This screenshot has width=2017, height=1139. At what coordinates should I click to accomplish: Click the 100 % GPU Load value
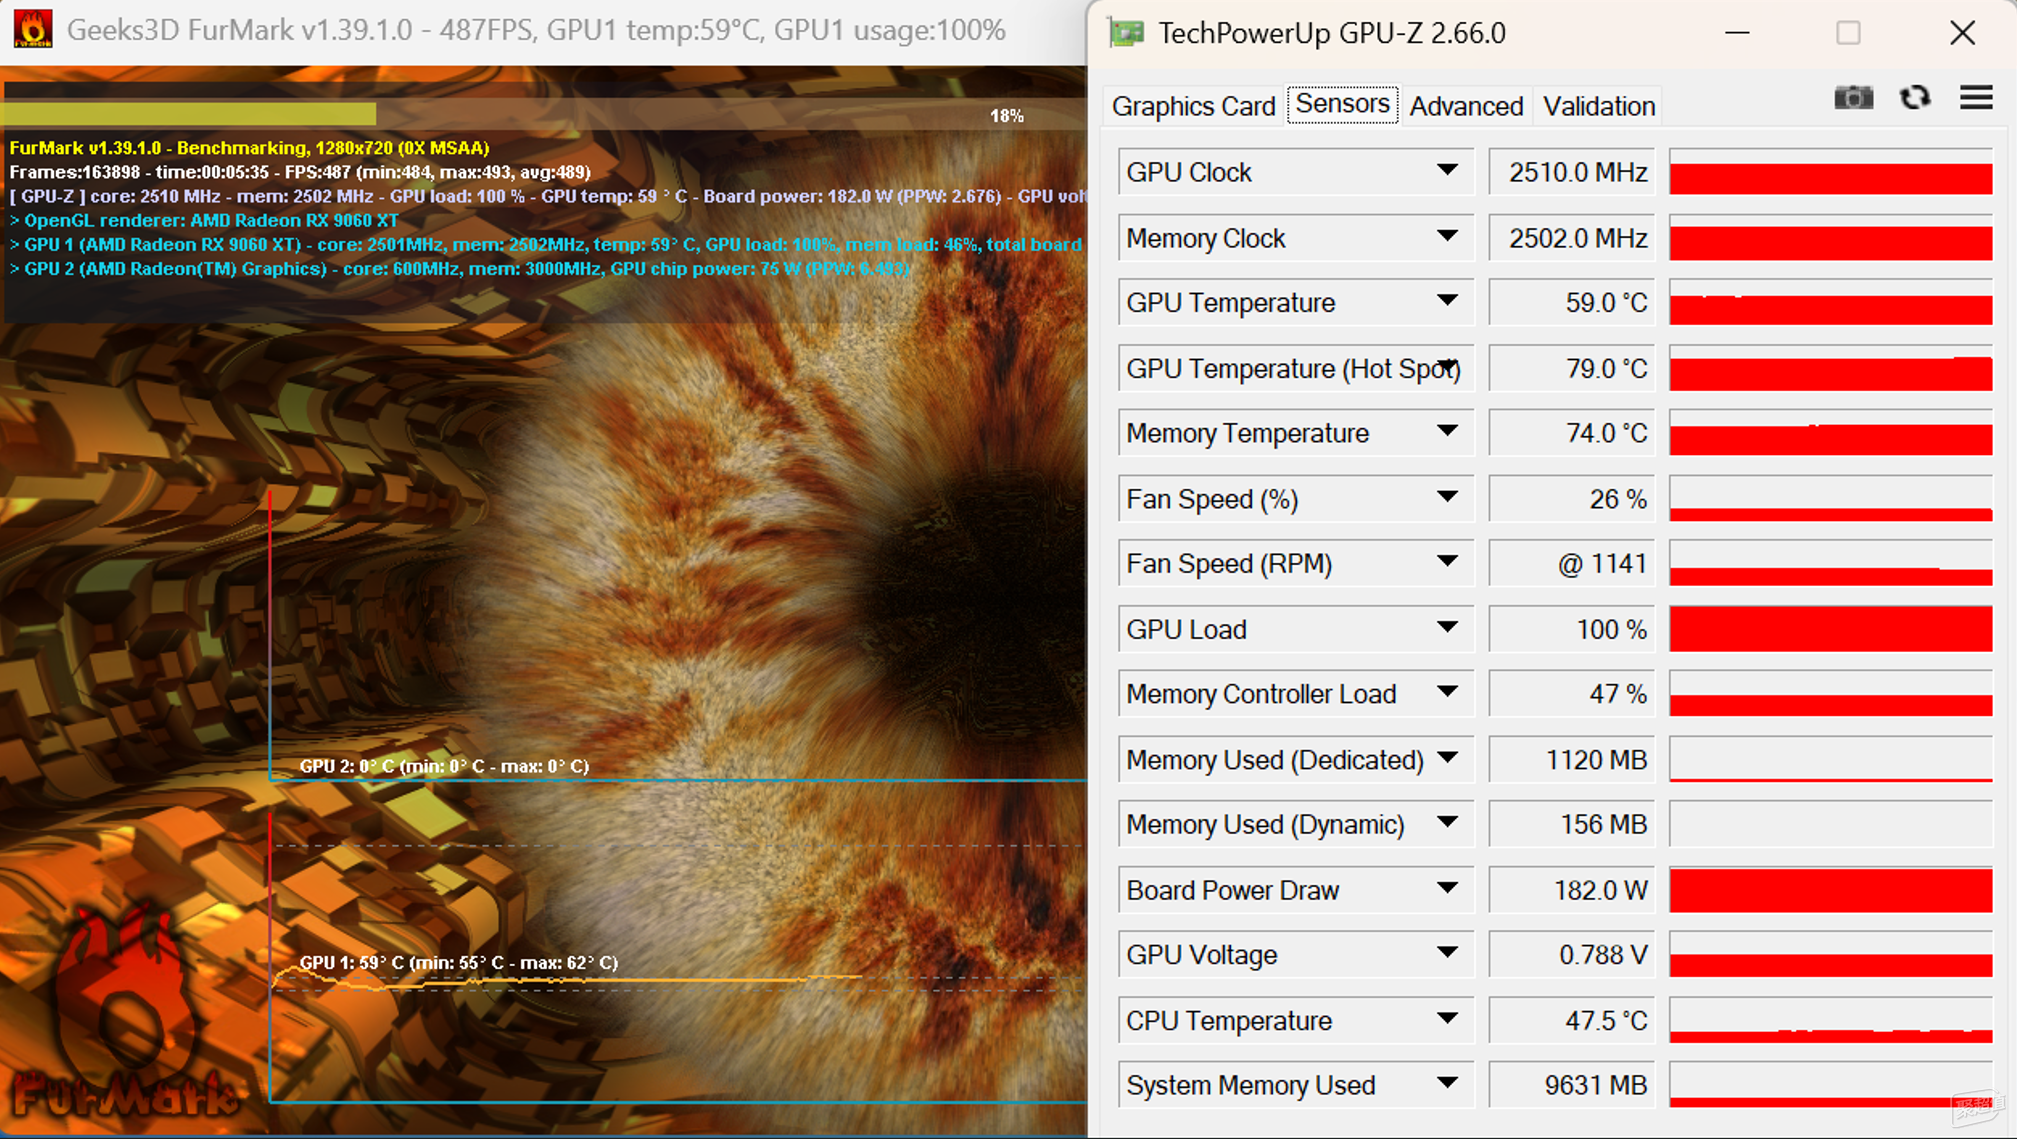1571,629
